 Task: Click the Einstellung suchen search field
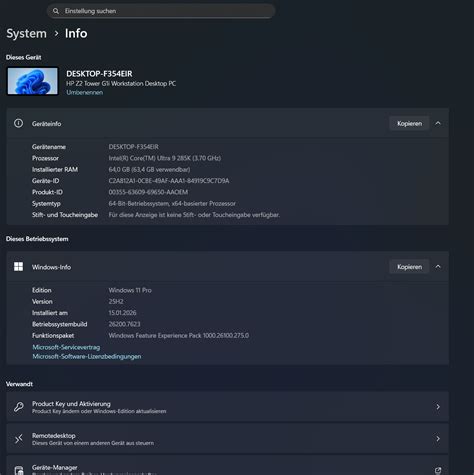(161, 11)
